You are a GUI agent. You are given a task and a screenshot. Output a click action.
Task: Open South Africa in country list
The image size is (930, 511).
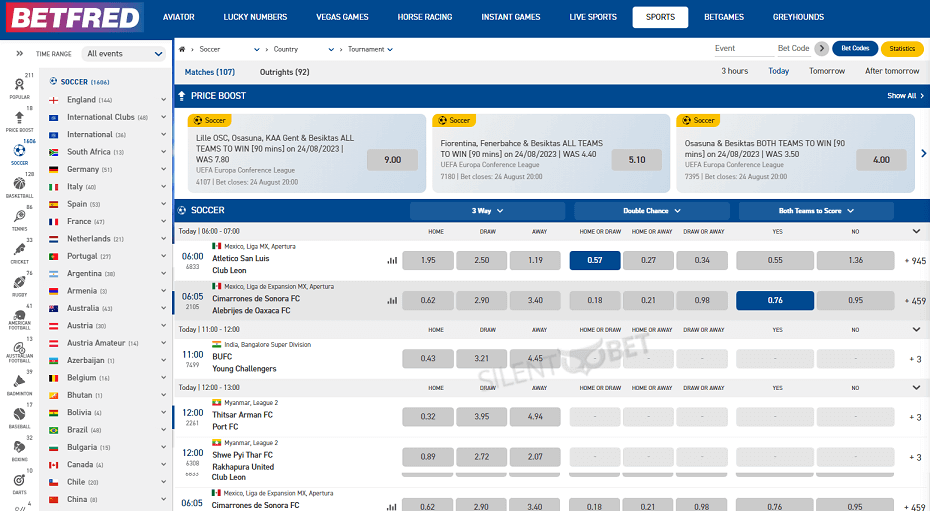coord(107,152)
